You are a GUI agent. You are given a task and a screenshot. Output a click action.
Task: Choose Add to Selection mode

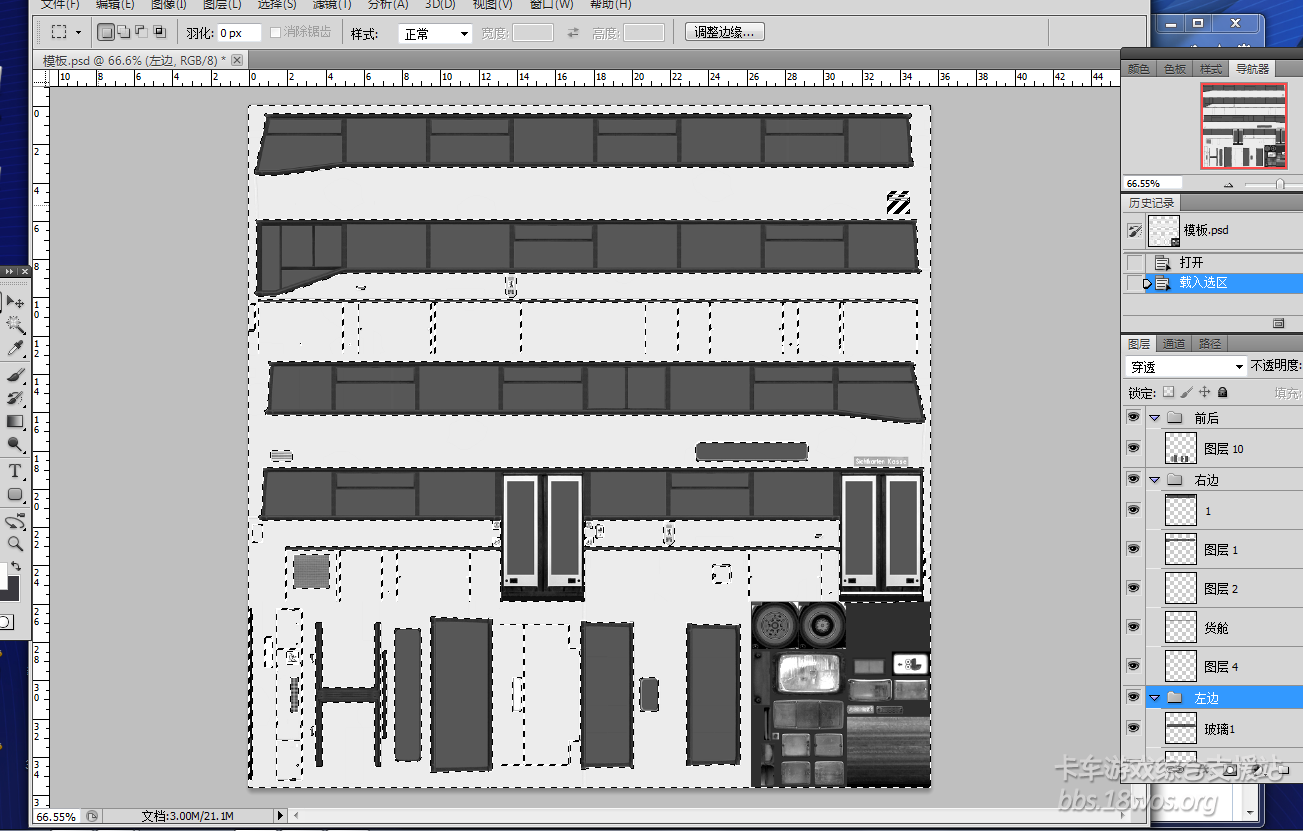[x=124, y=33]
